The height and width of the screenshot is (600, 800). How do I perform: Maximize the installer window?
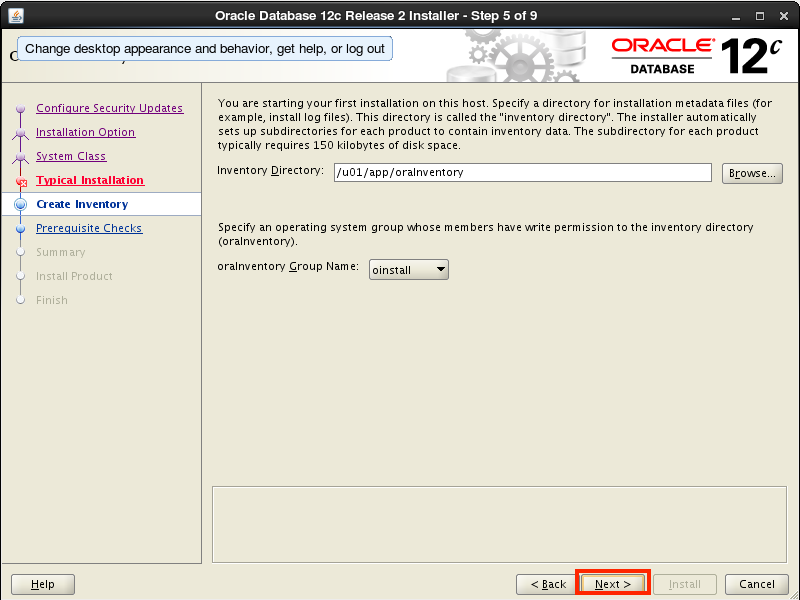760,16
